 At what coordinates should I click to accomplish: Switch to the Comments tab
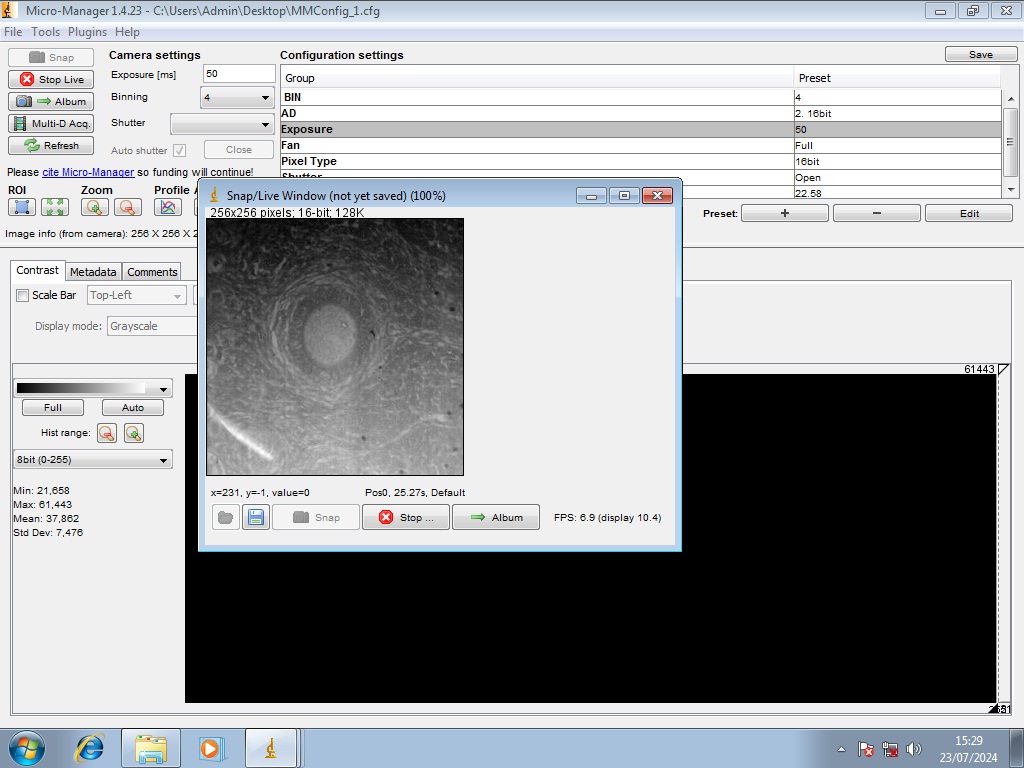pyautogui.click(x=152, y=272)
